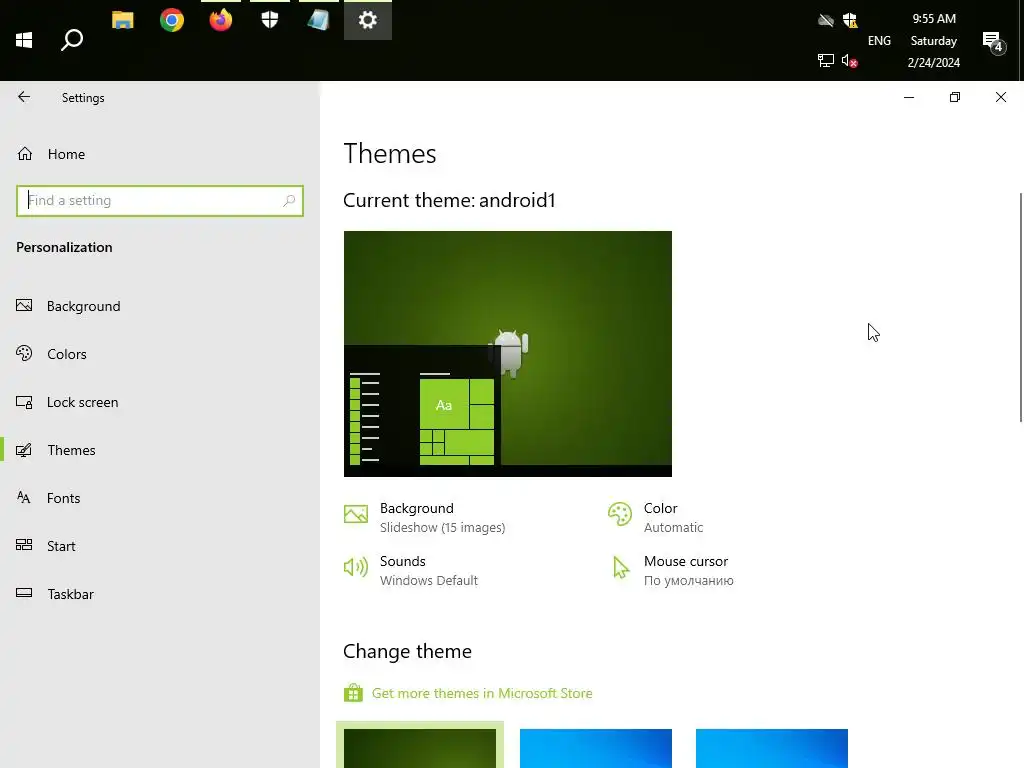Image resolution: width=1024 pixels, height=768 pixels.
Task: Open the Lock screen settings page
Action: click(x=160, y=402)
